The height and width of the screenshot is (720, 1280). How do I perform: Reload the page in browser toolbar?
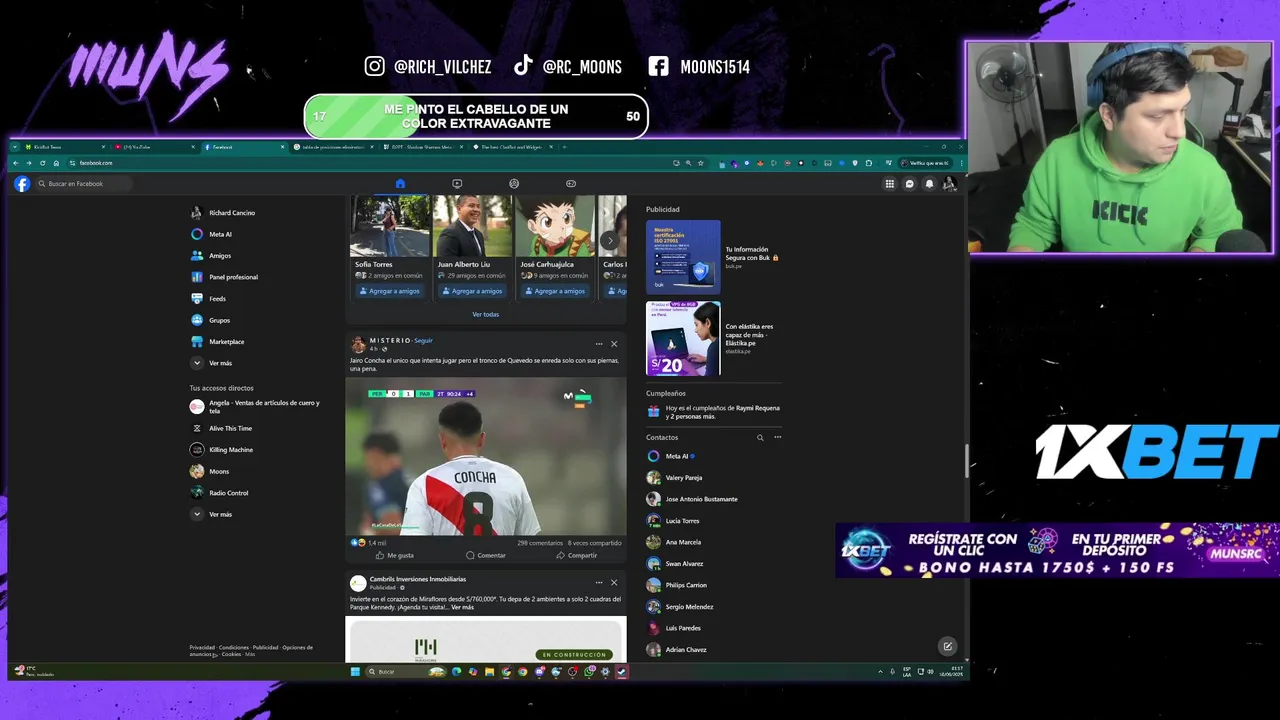[42, 163]
